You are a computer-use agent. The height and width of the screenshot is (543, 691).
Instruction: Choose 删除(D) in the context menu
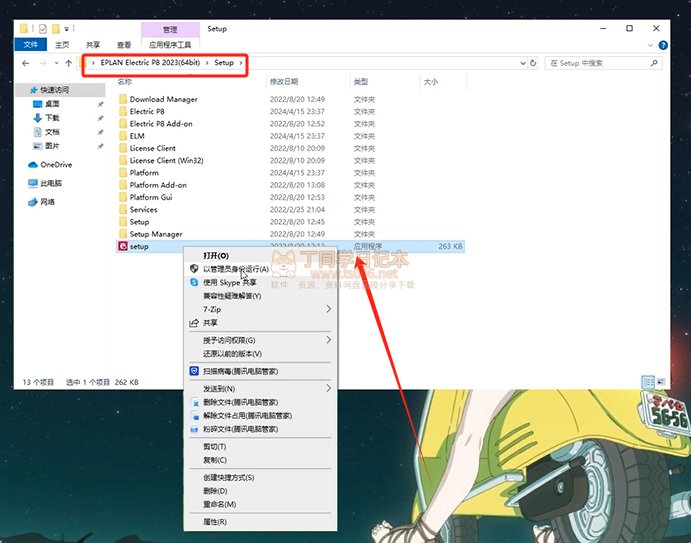click(x=260, y=491)
